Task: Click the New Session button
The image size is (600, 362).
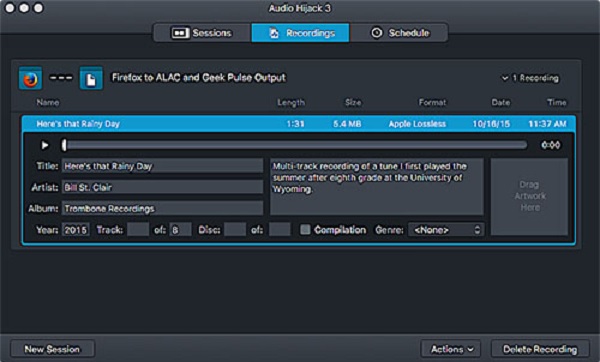Action: 52,349
